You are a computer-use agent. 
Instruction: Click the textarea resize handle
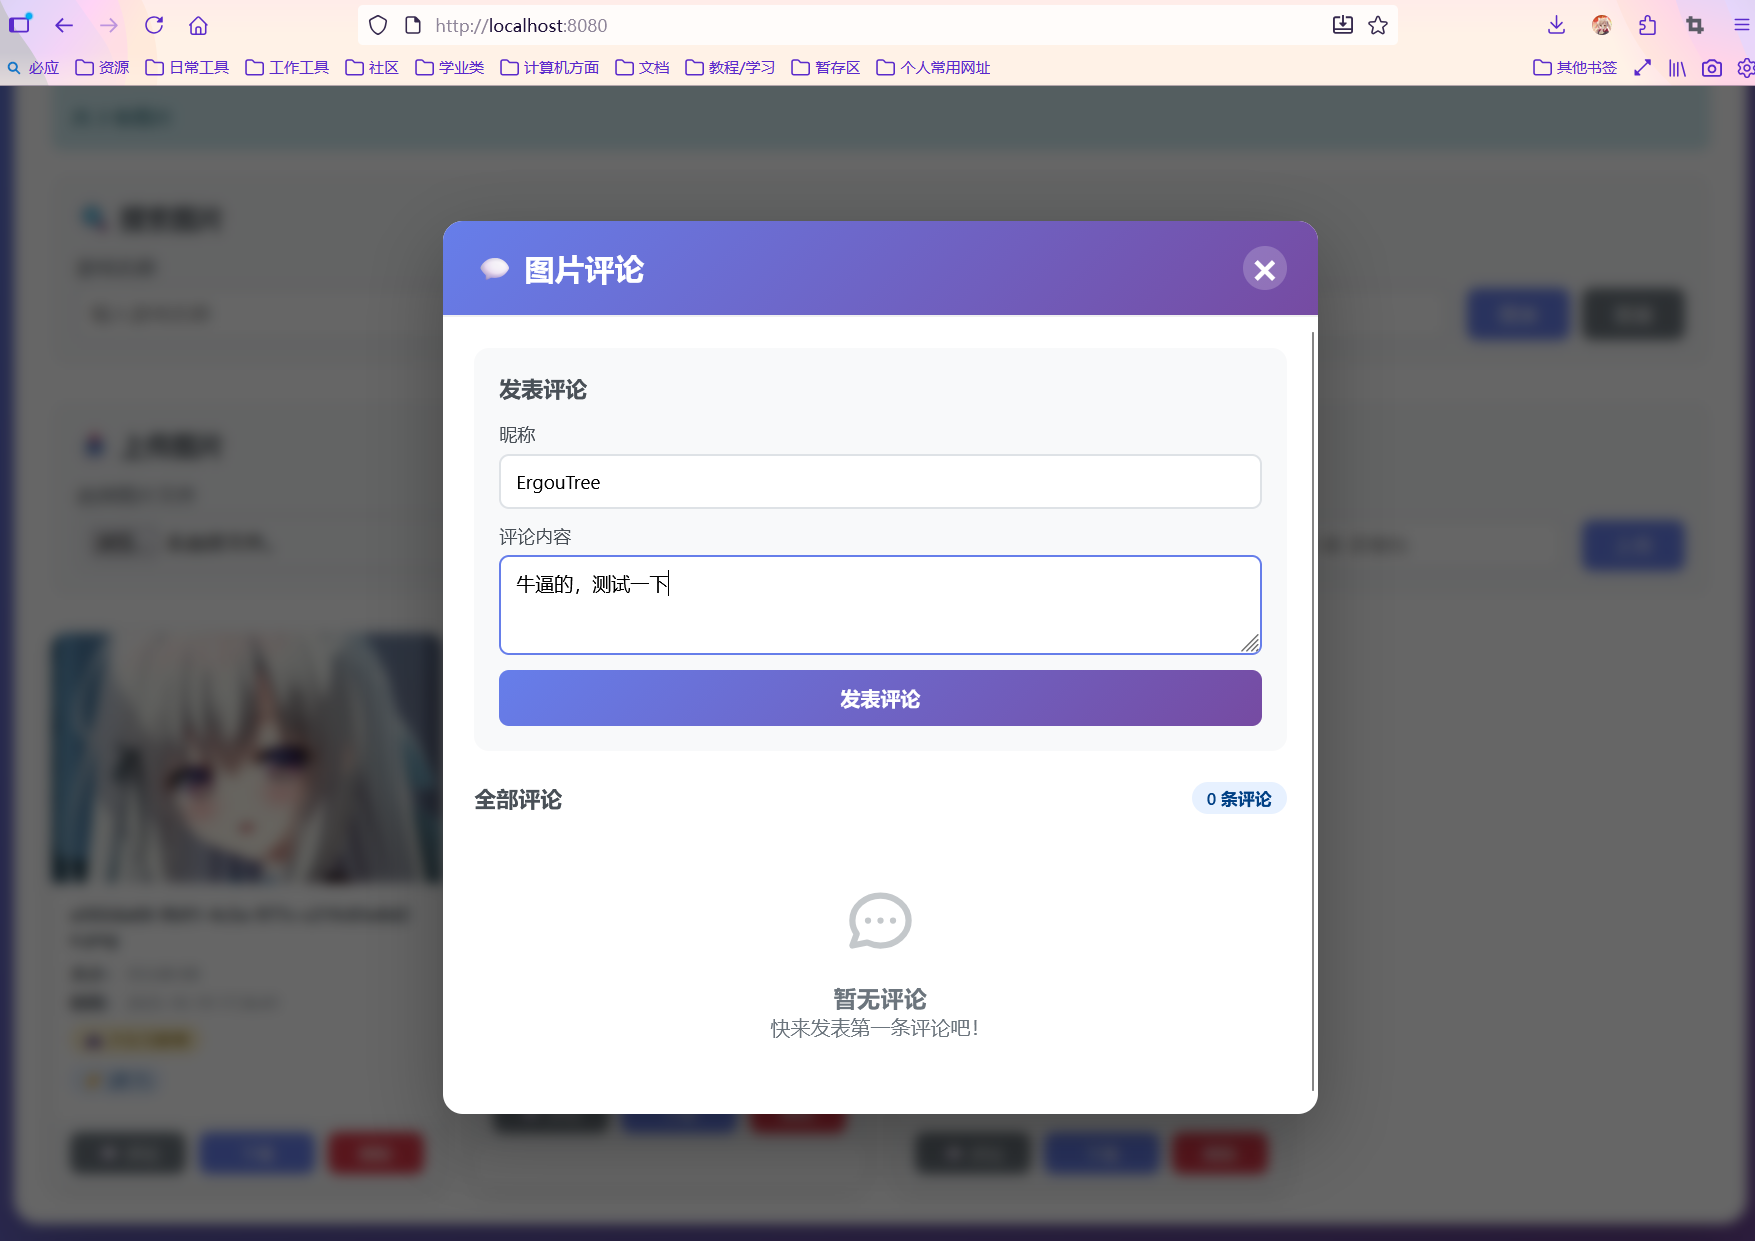click(1250, 643)
